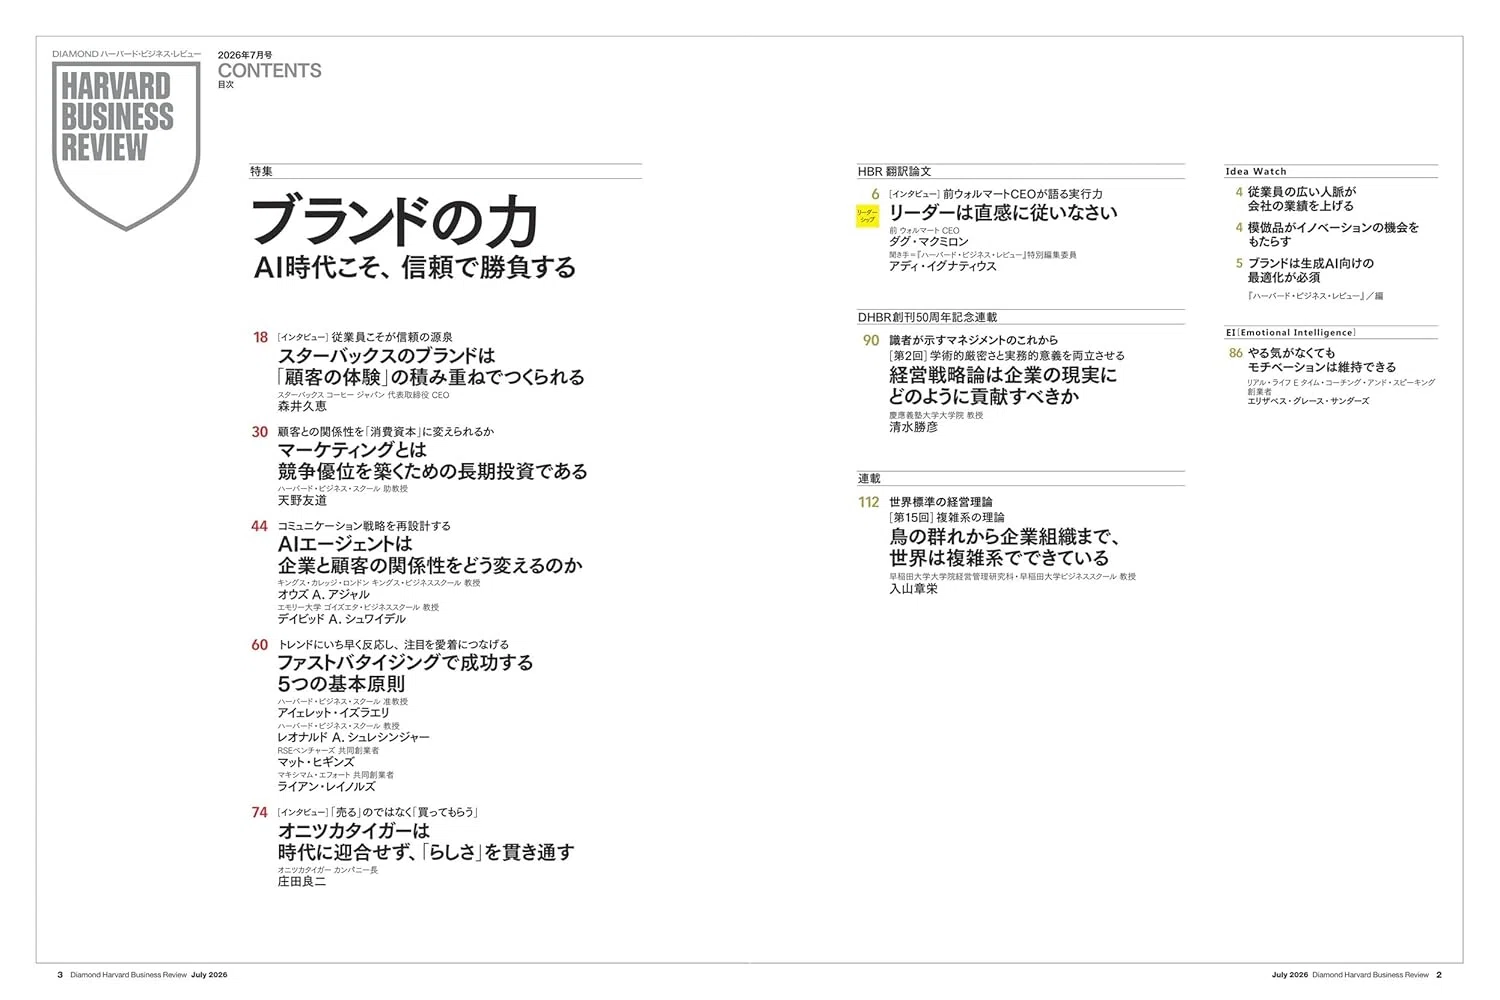
Task: Click the 目次 label under CONTENTS
Action: pos(226,85)
